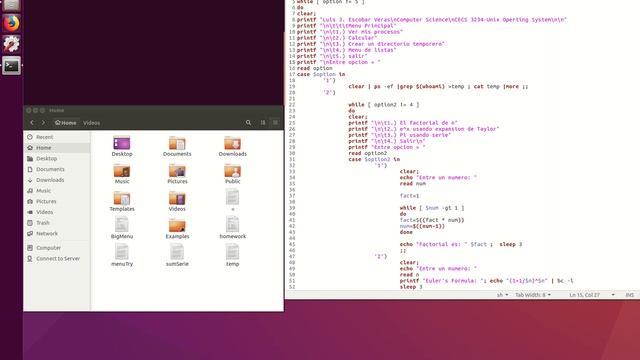Image resolution: width=640 pixels, height=360 pixels.
Task: Open the Terminal from the dock
Action: (x=11, y=65)
